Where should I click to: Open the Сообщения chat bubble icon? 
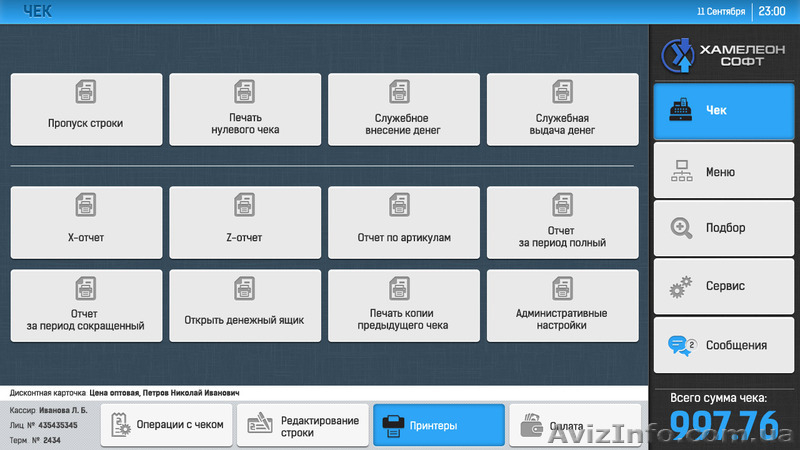click(x=681, y=345)
